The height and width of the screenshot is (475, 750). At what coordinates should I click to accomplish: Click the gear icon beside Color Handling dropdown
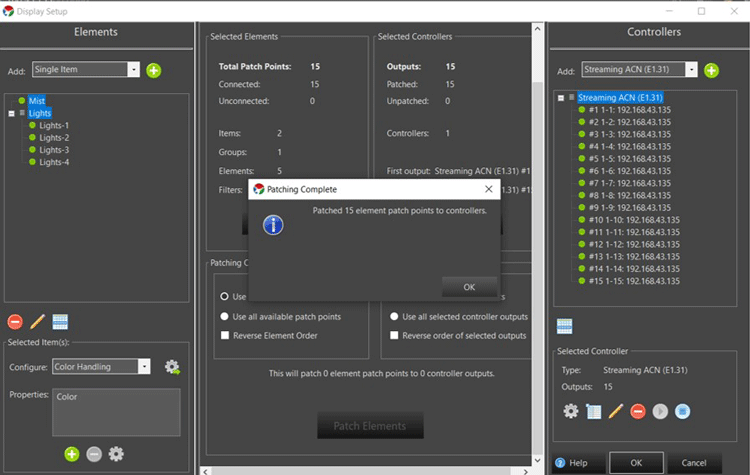pos(172,367)
